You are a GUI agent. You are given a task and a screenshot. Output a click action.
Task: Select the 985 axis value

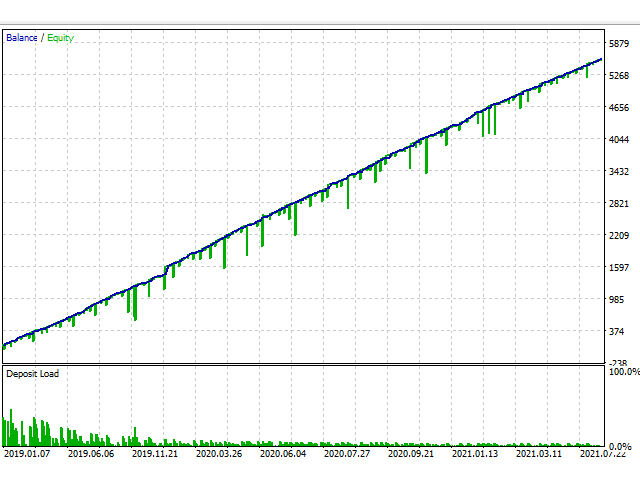point(616,300)
